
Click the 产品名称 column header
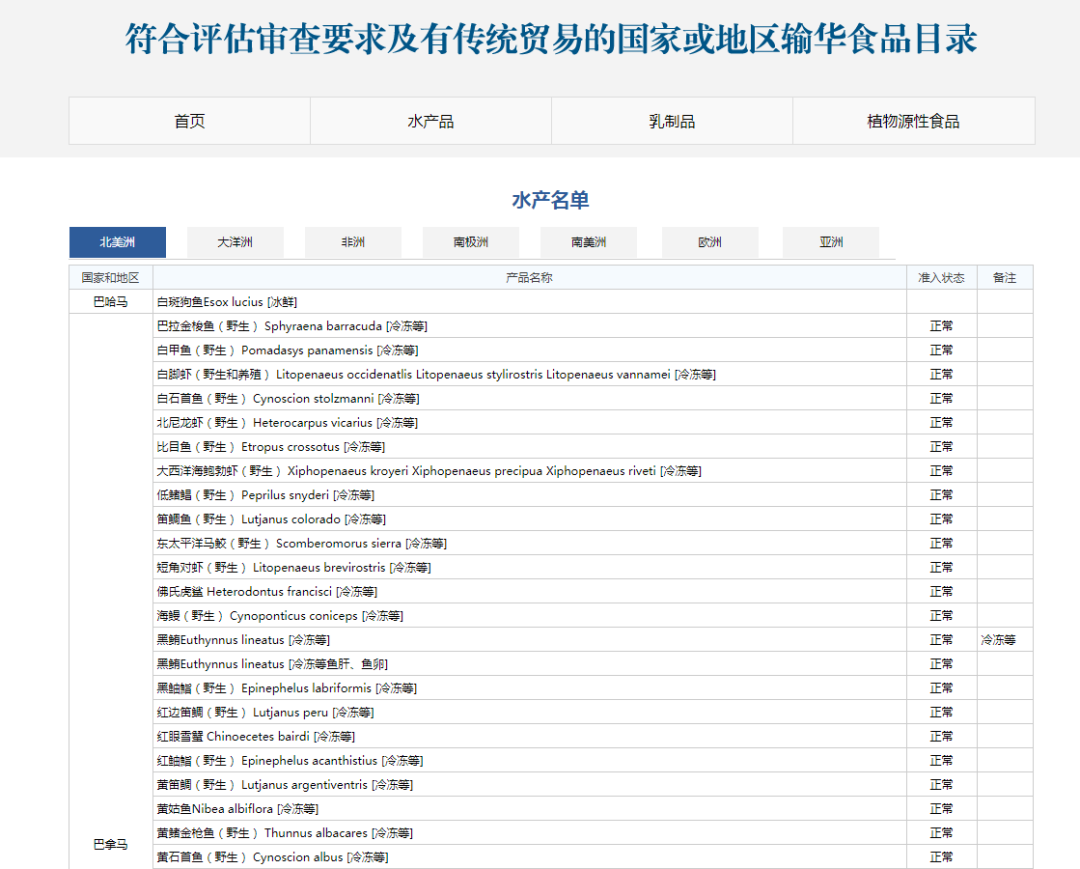click(529, 277)
